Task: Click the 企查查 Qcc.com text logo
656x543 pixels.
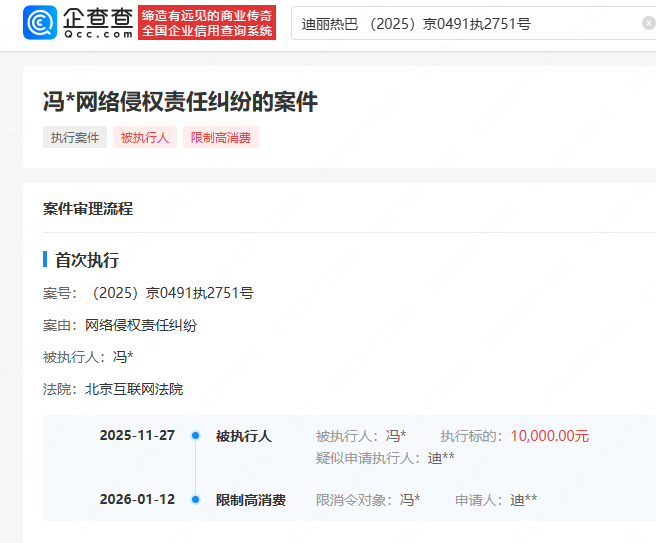Action: point(98,22)
